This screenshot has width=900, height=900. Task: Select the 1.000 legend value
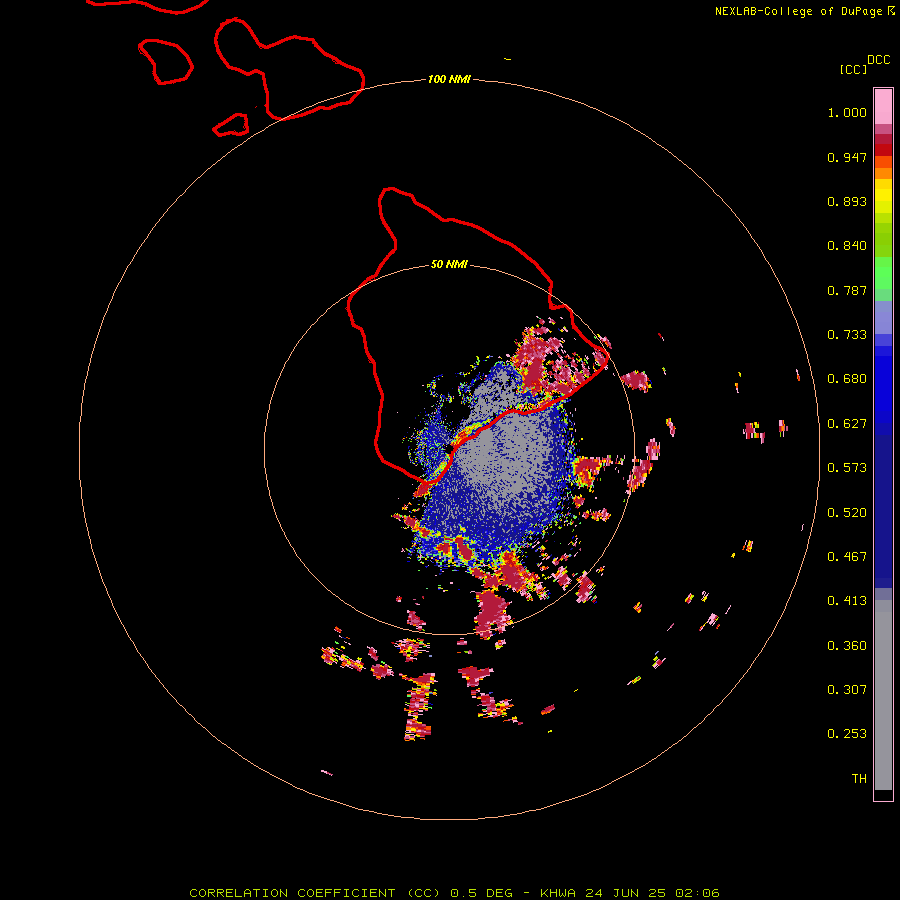click(847, 112)
